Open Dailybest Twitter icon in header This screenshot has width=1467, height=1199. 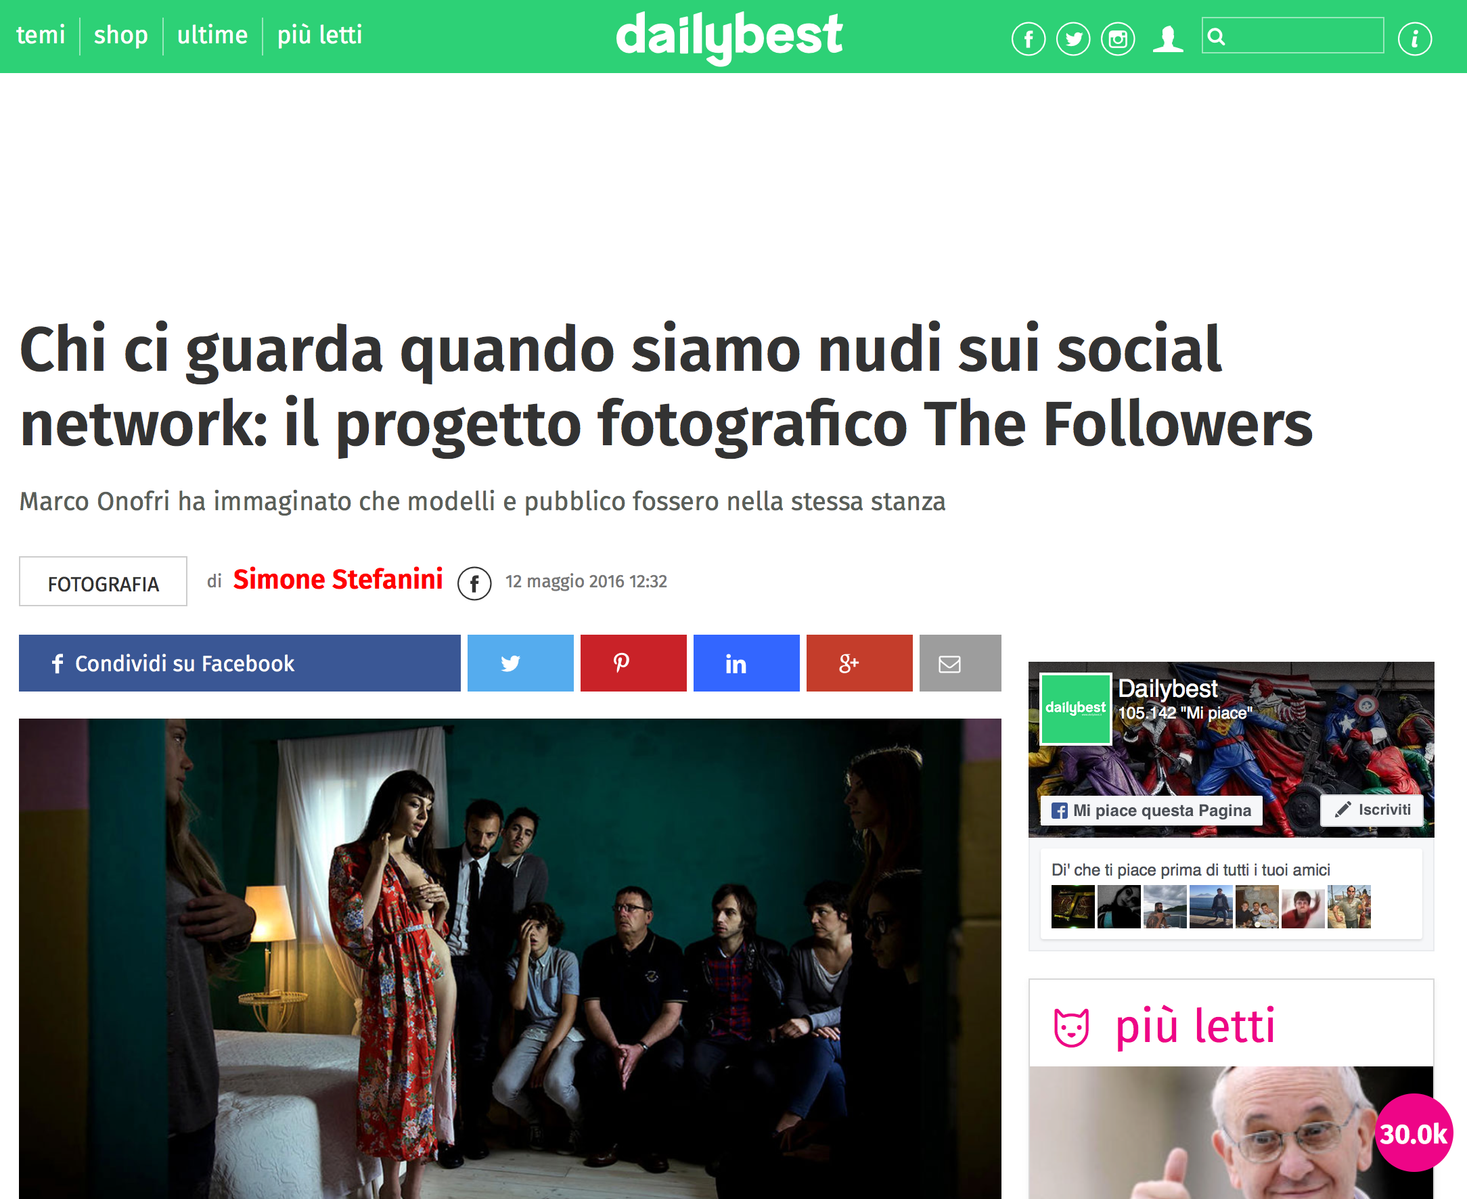(x=1073, y=39)
